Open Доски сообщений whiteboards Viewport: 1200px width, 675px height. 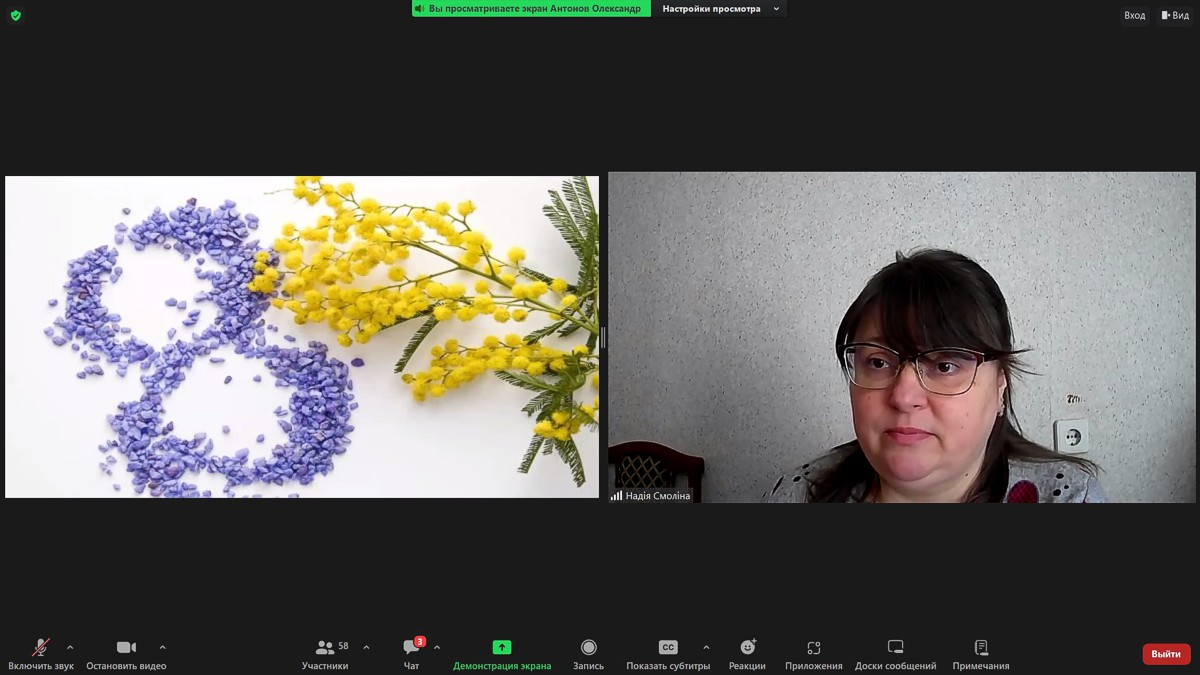tap(896, 654)
